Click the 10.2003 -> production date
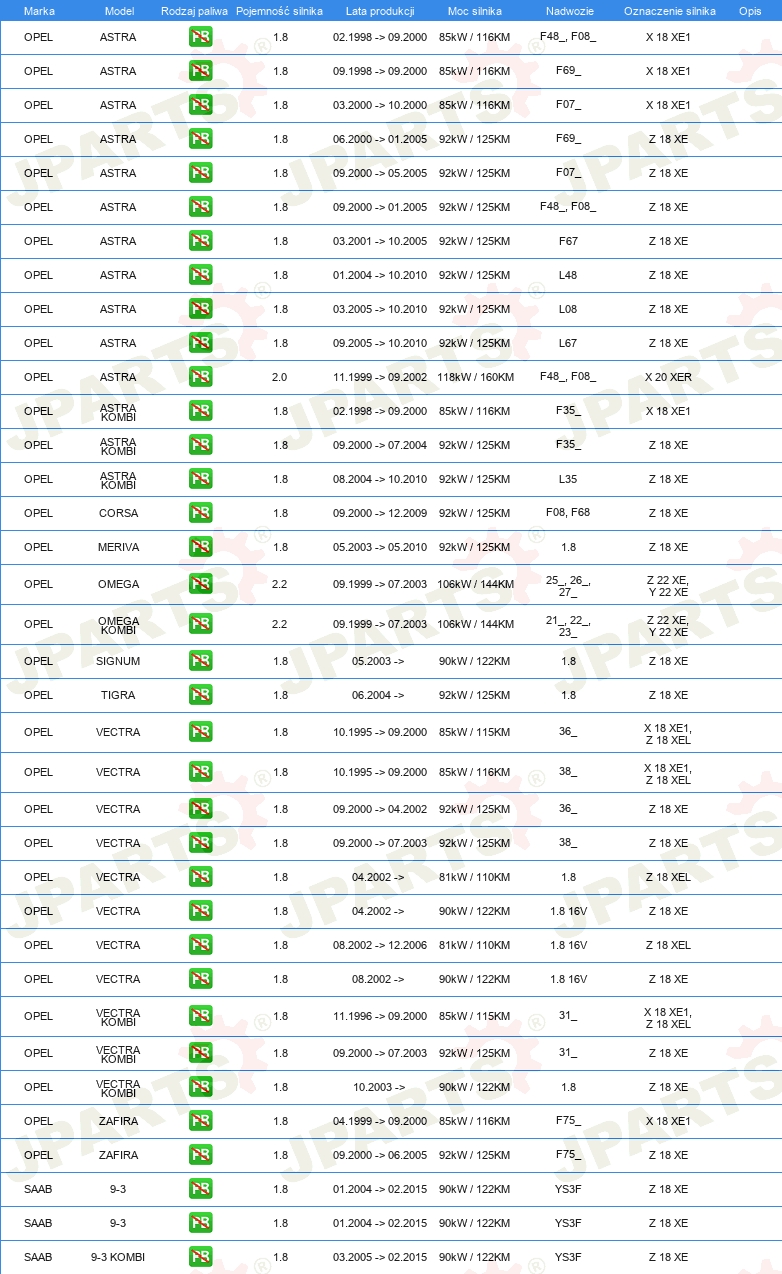 379,1087
